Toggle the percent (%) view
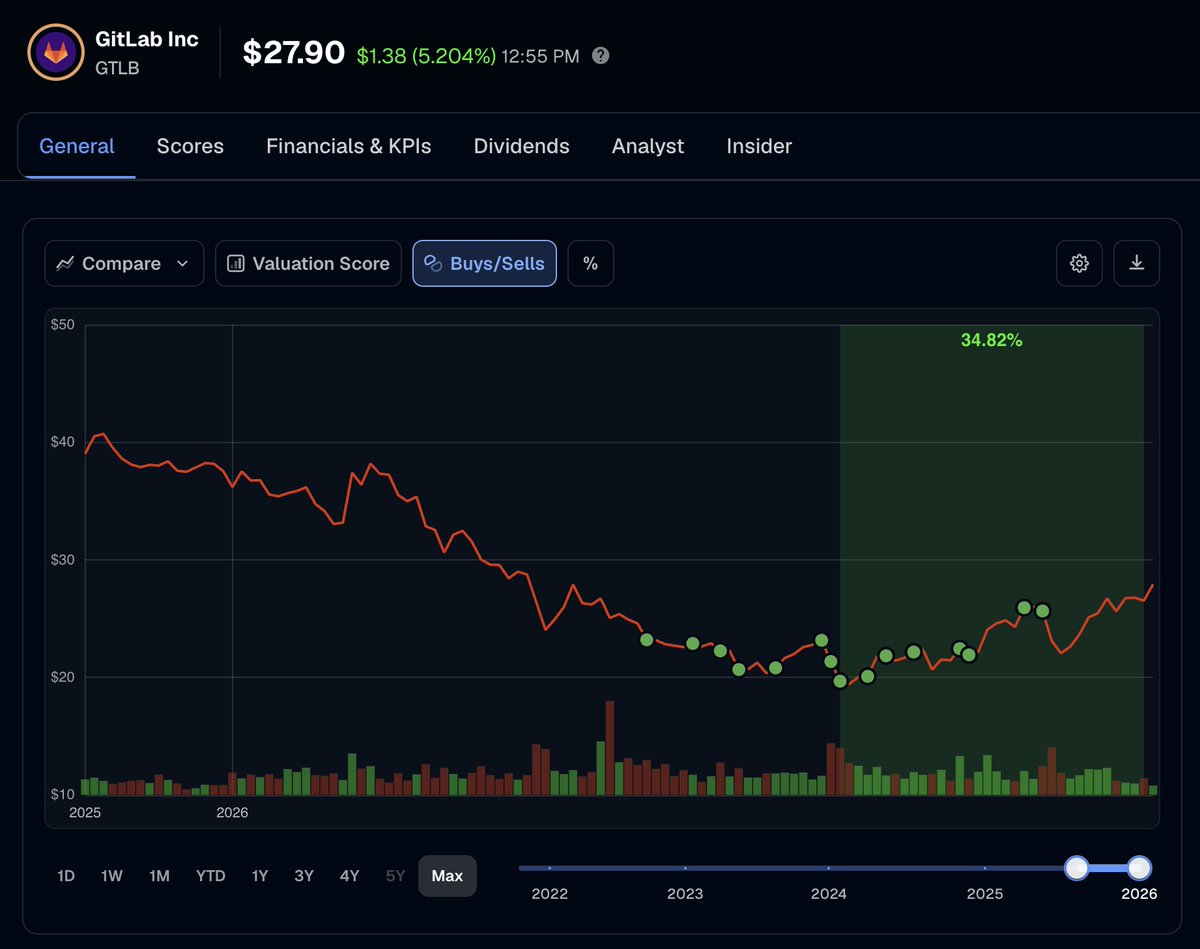The image size is (1200, 949). [590, 263]
